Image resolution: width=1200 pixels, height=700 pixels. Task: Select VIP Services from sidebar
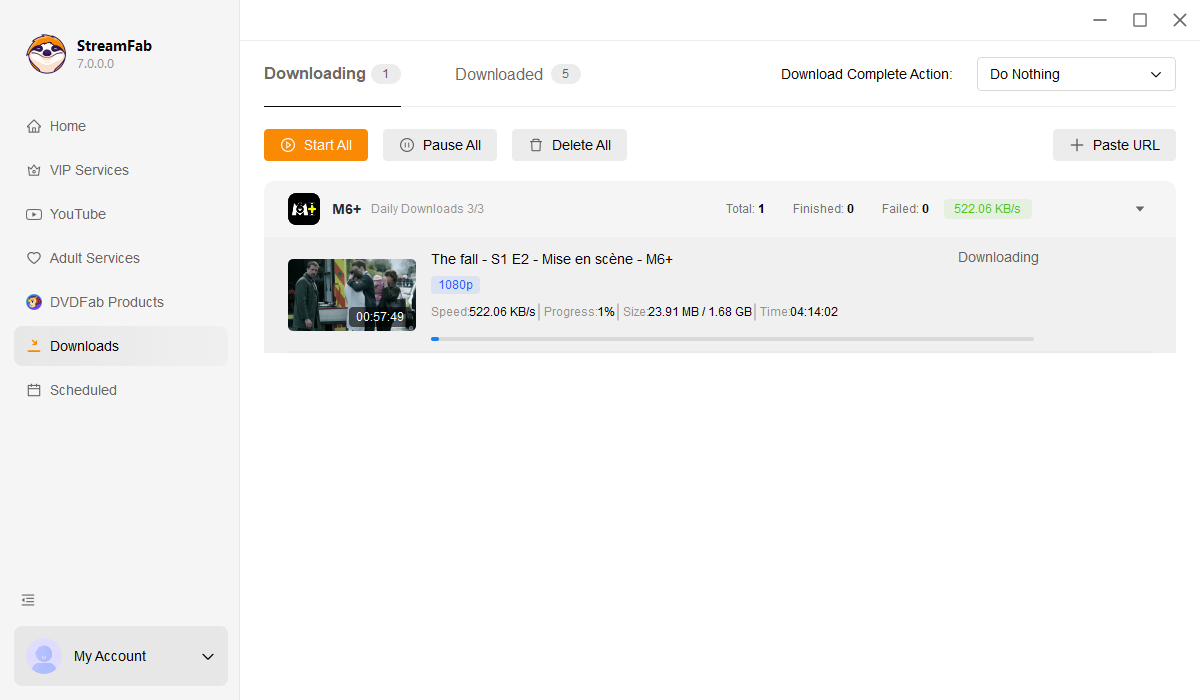coord(88,170)
